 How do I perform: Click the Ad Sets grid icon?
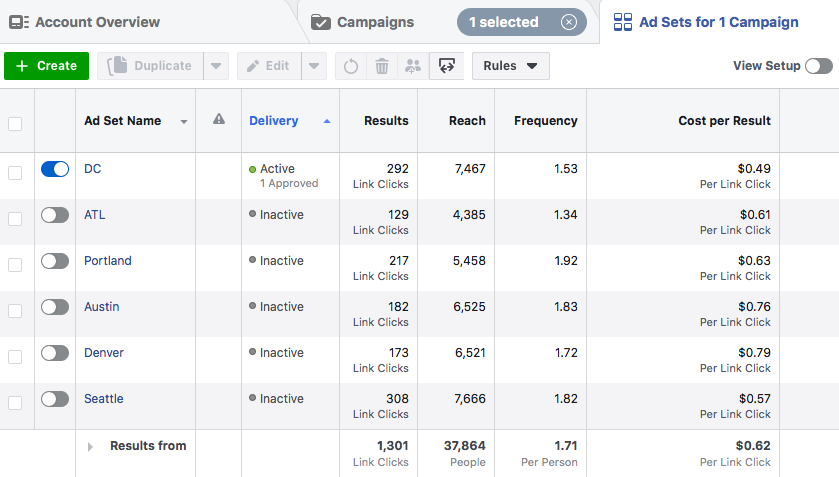(x=622, y=22)
